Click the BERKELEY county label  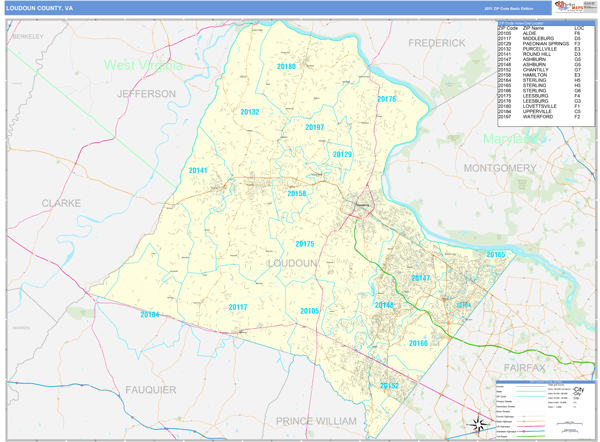tap(28, 37)
